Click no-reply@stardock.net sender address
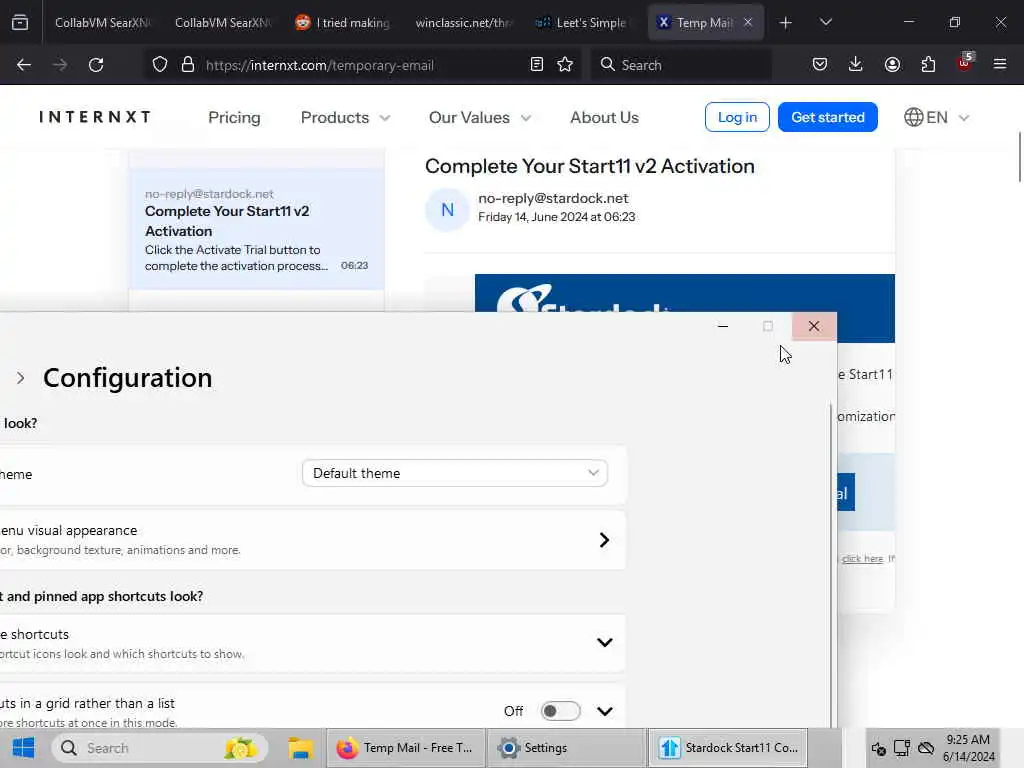The image size is (1024, 768). click(x=553, y=198)
